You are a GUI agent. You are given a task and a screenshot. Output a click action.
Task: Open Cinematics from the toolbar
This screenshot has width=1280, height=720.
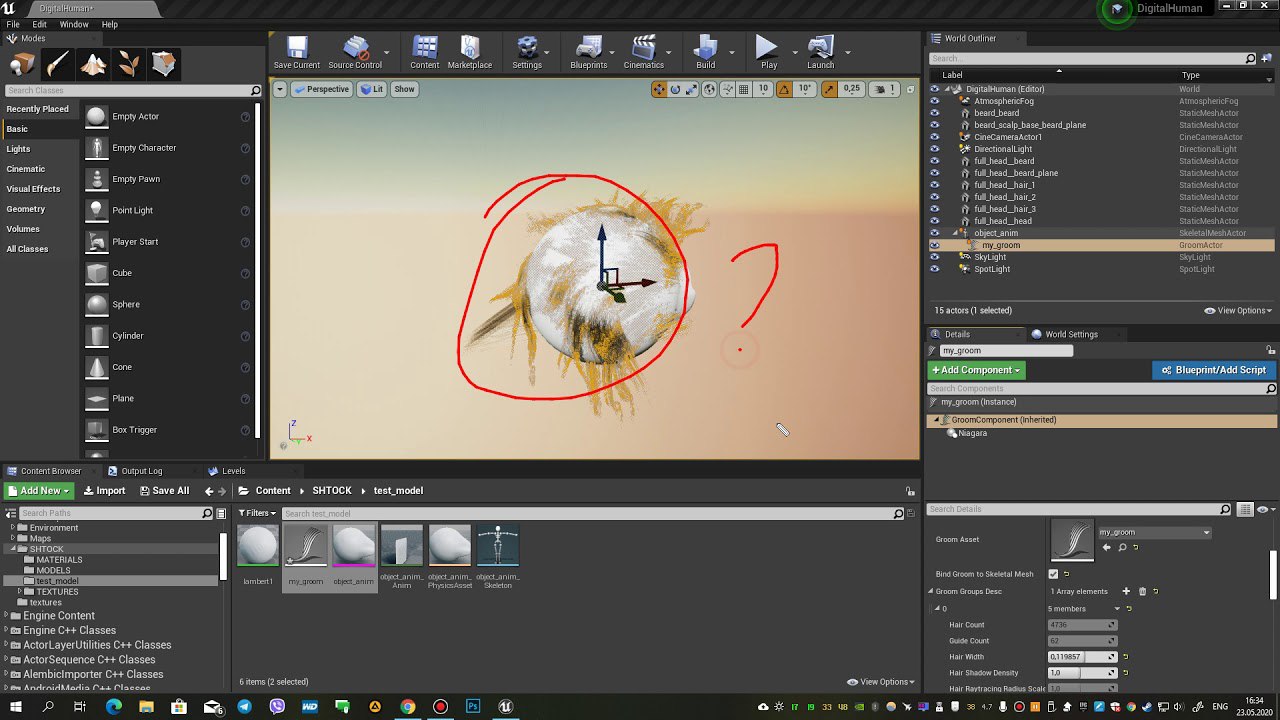643,51
